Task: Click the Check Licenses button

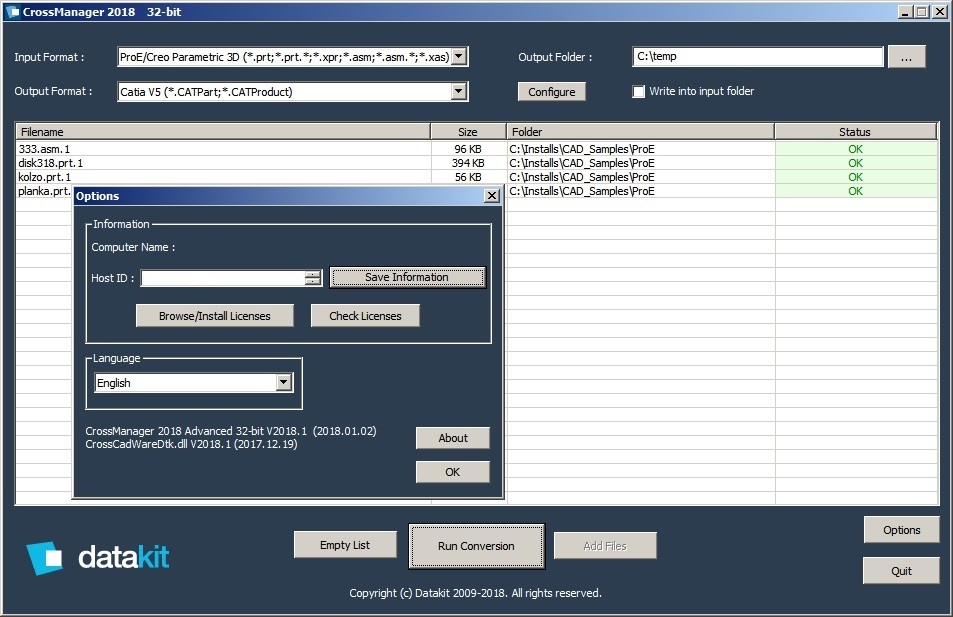Action: click(365, 316)
